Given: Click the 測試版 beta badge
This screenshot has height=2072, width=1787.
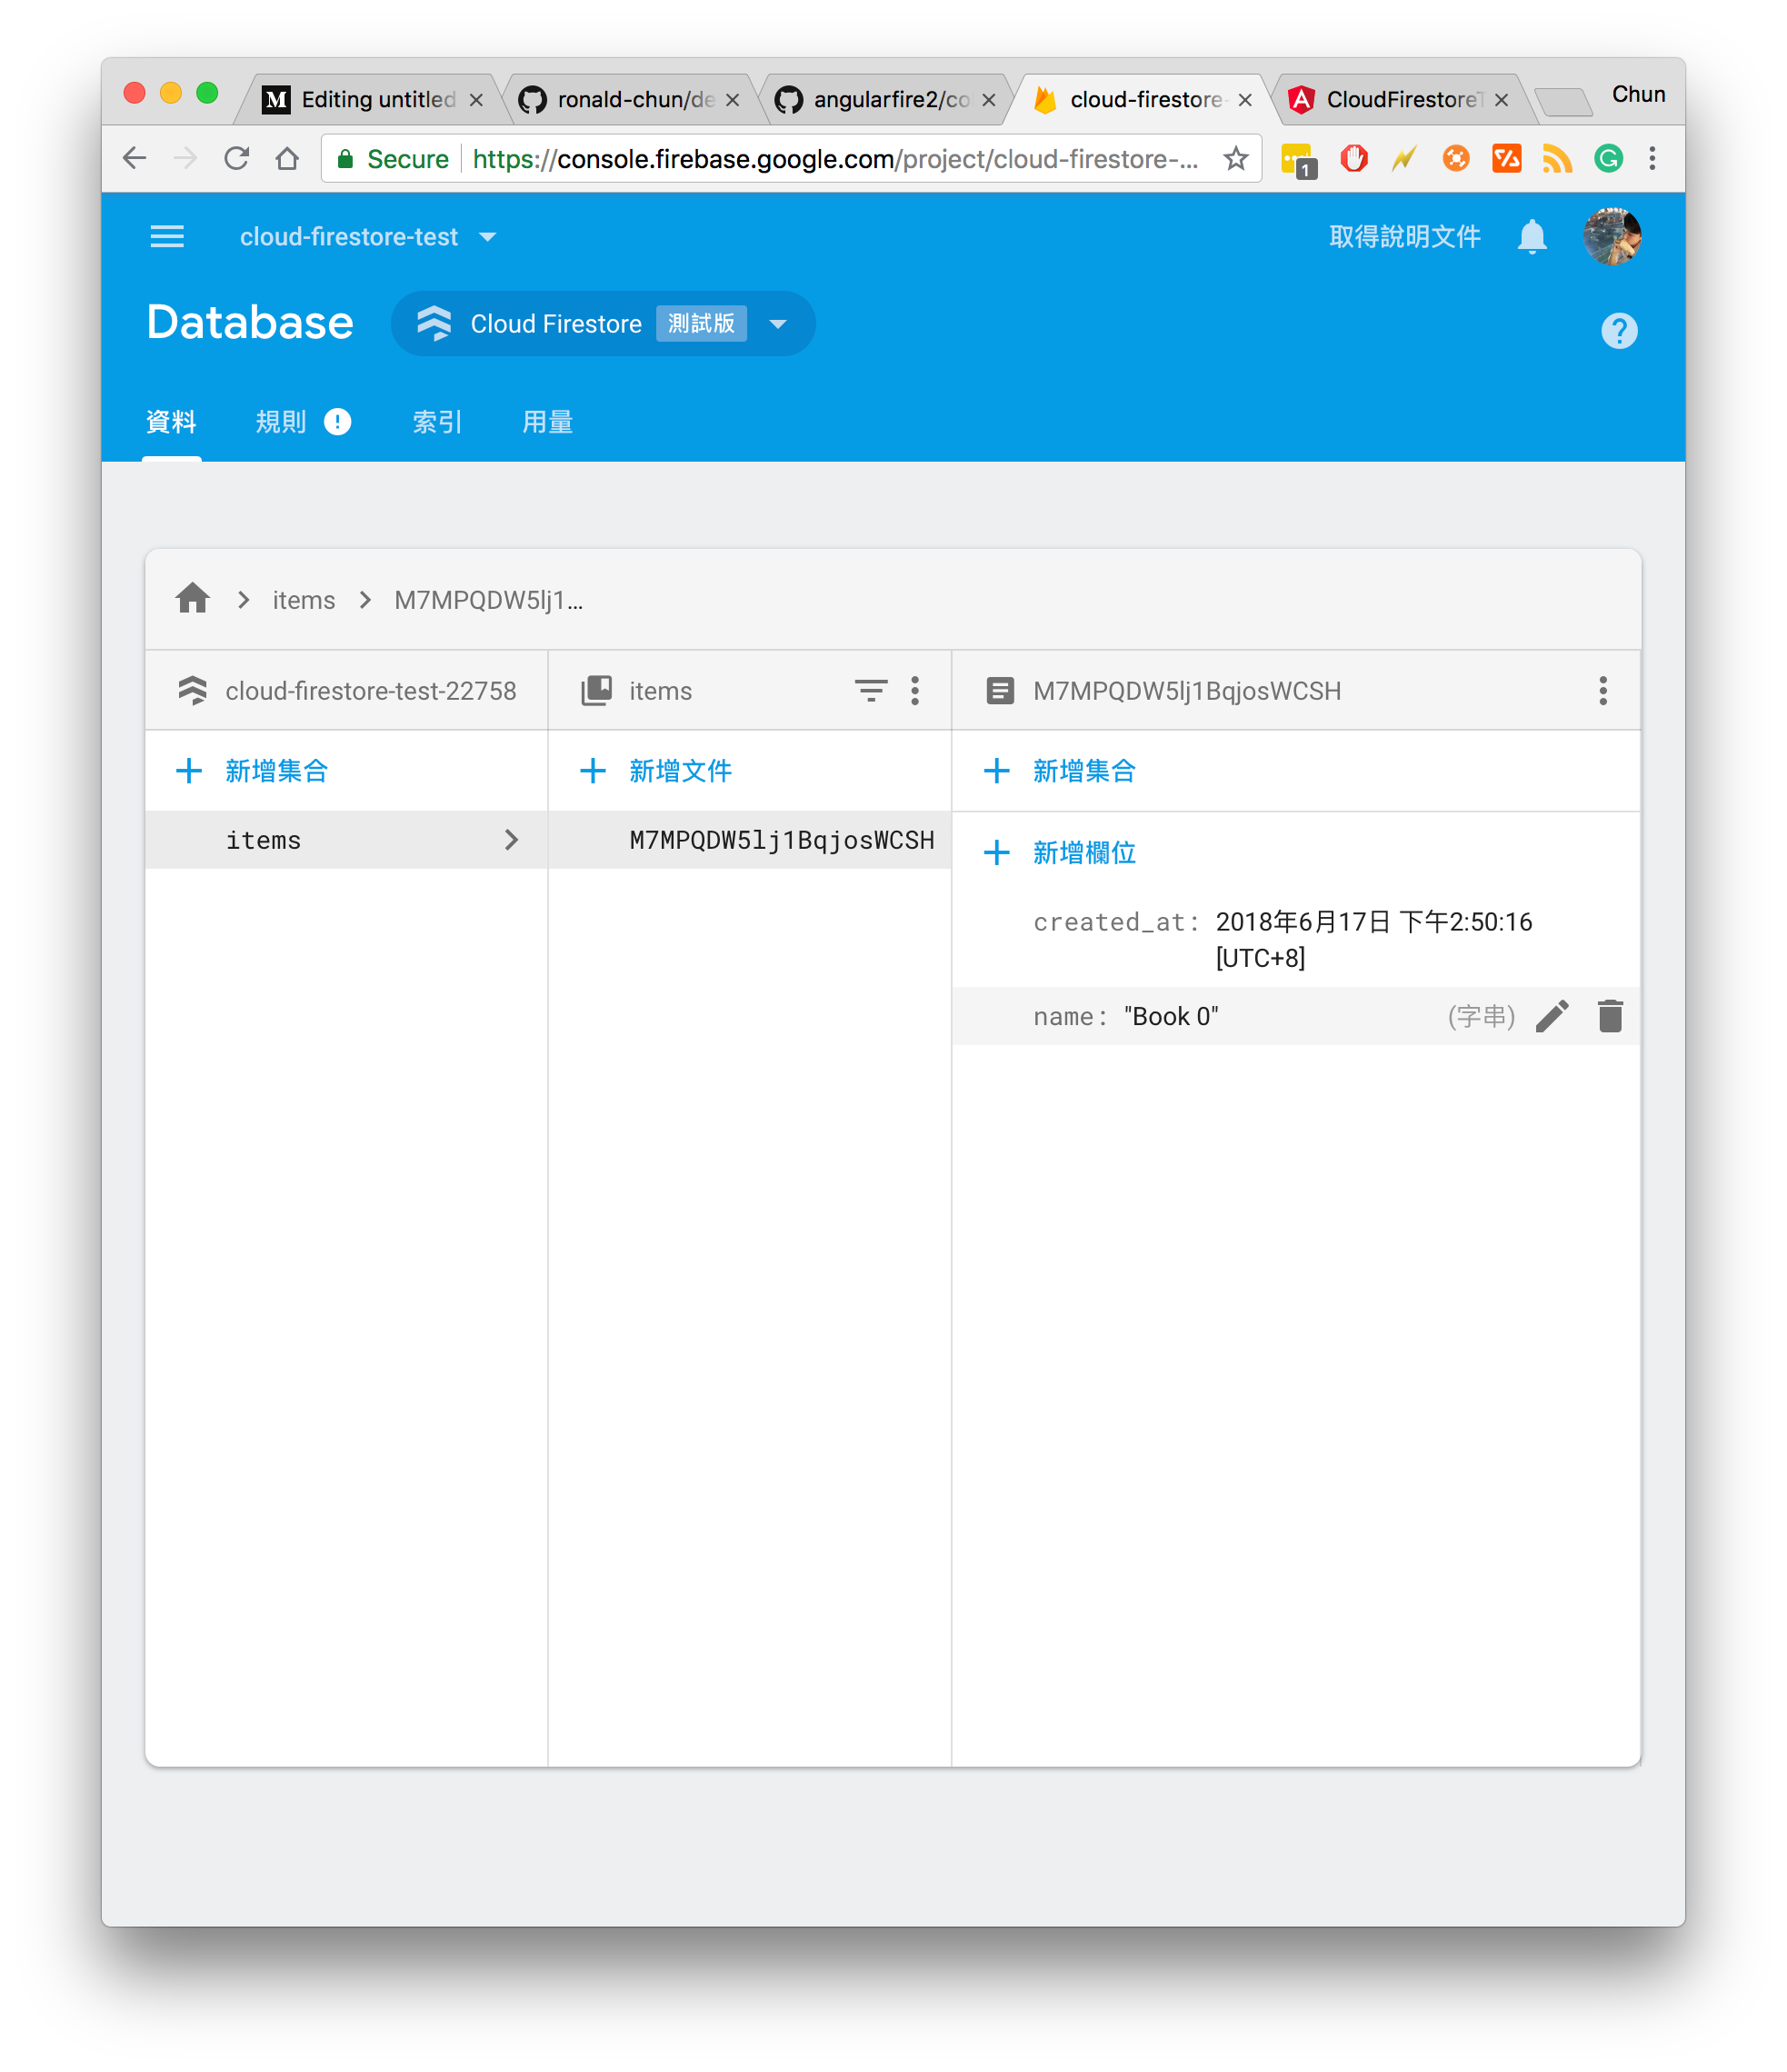Looking at the screenshot, I should (701, 323).
